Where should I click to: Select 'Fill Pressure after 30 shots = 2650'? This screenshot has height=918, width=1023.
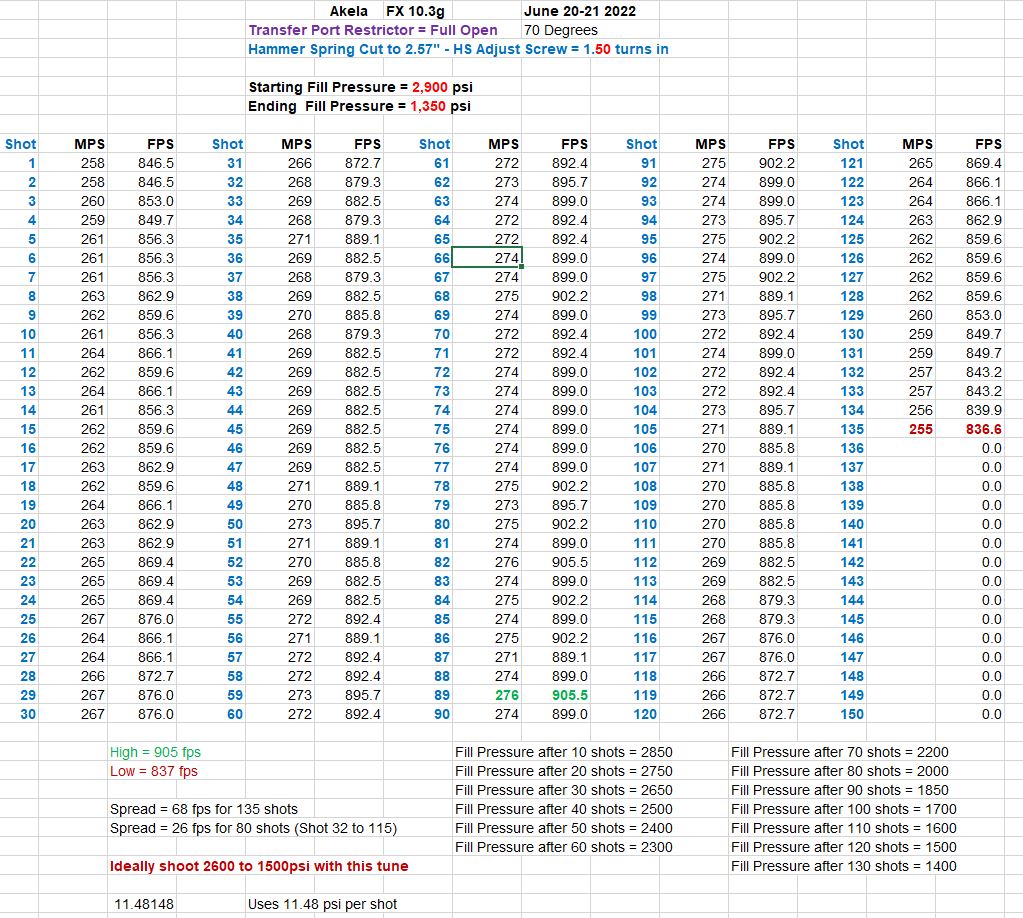click(564, 789)
